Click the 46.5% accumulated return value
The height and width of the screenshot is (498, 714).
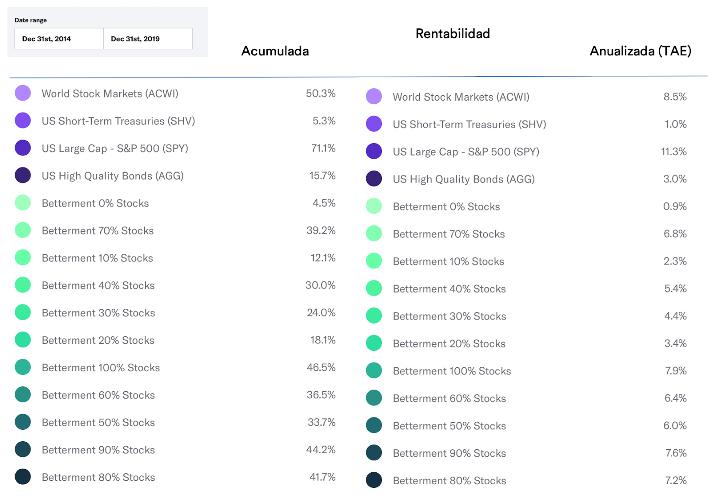click(321, 367)
